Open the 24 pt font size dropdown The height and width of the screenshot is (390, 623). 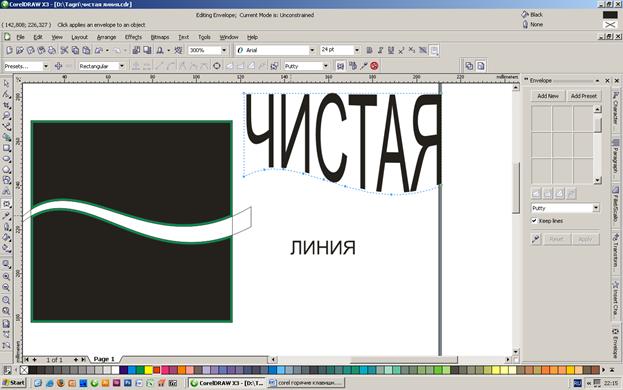pos(356,50)
